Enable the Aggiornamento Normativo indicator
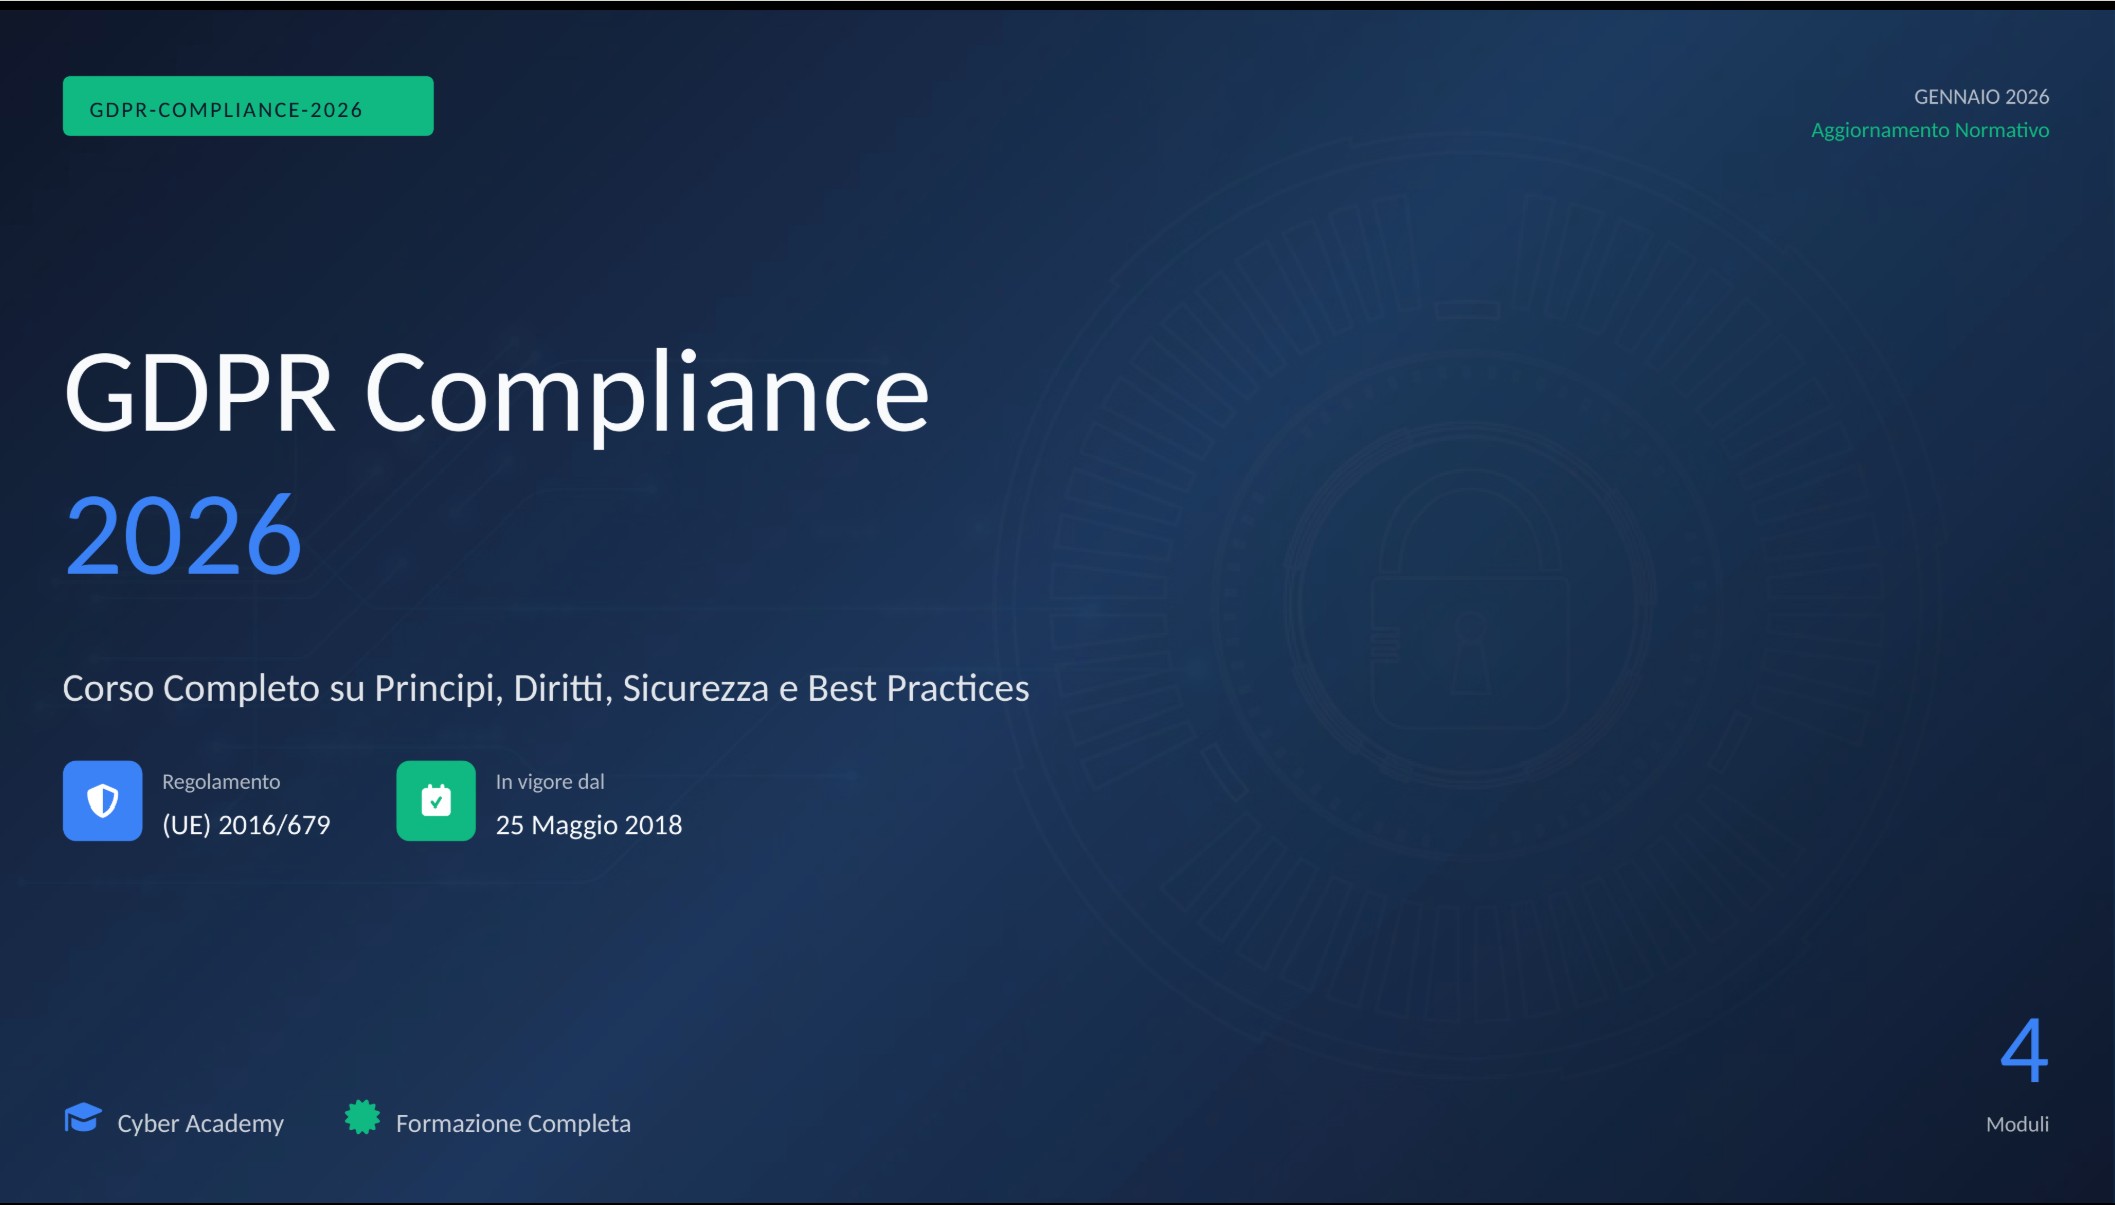 1930,129
